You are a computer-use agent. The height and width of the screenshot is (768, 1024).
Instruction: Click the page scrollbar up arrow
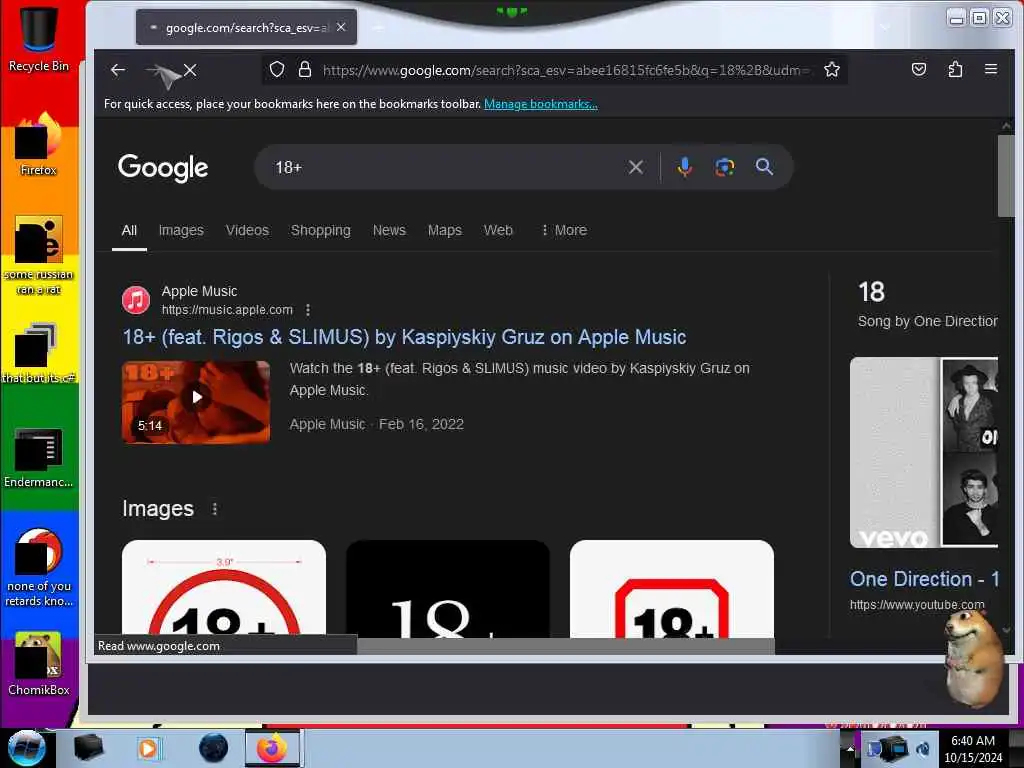[1006, 125]
